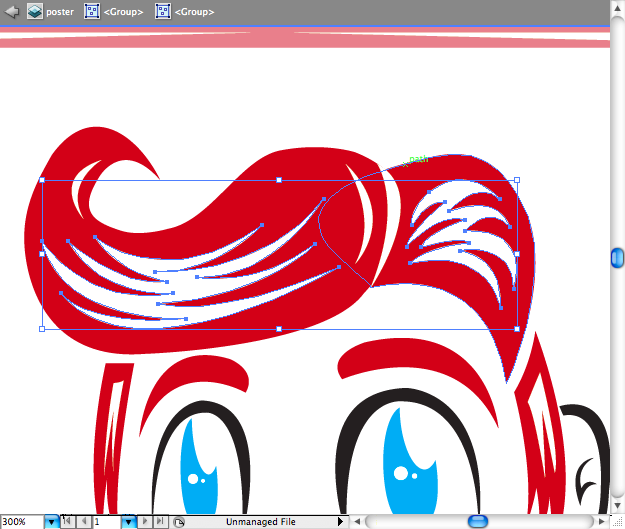625x529 pixels.
Task: Go to the previous artboard button
Action: click(84, 521)
